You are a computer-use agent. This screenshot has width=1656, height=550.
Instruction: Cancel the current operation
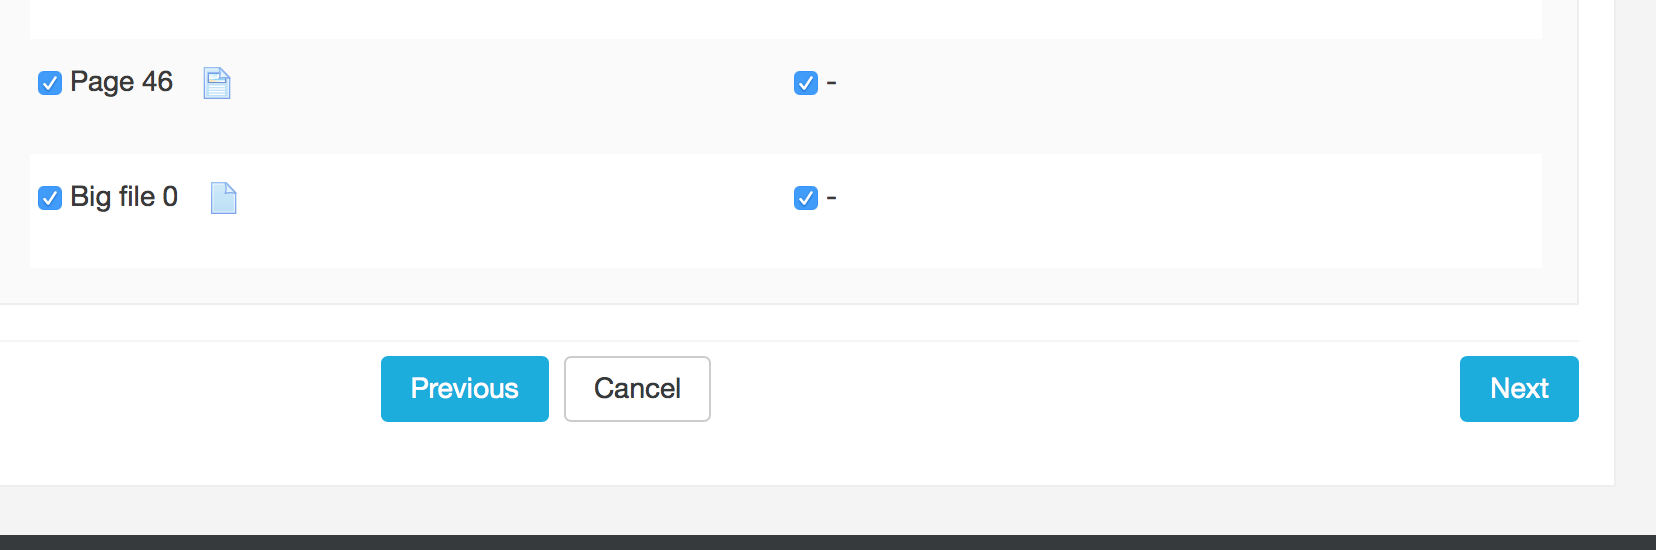click(x=637, y=389)
